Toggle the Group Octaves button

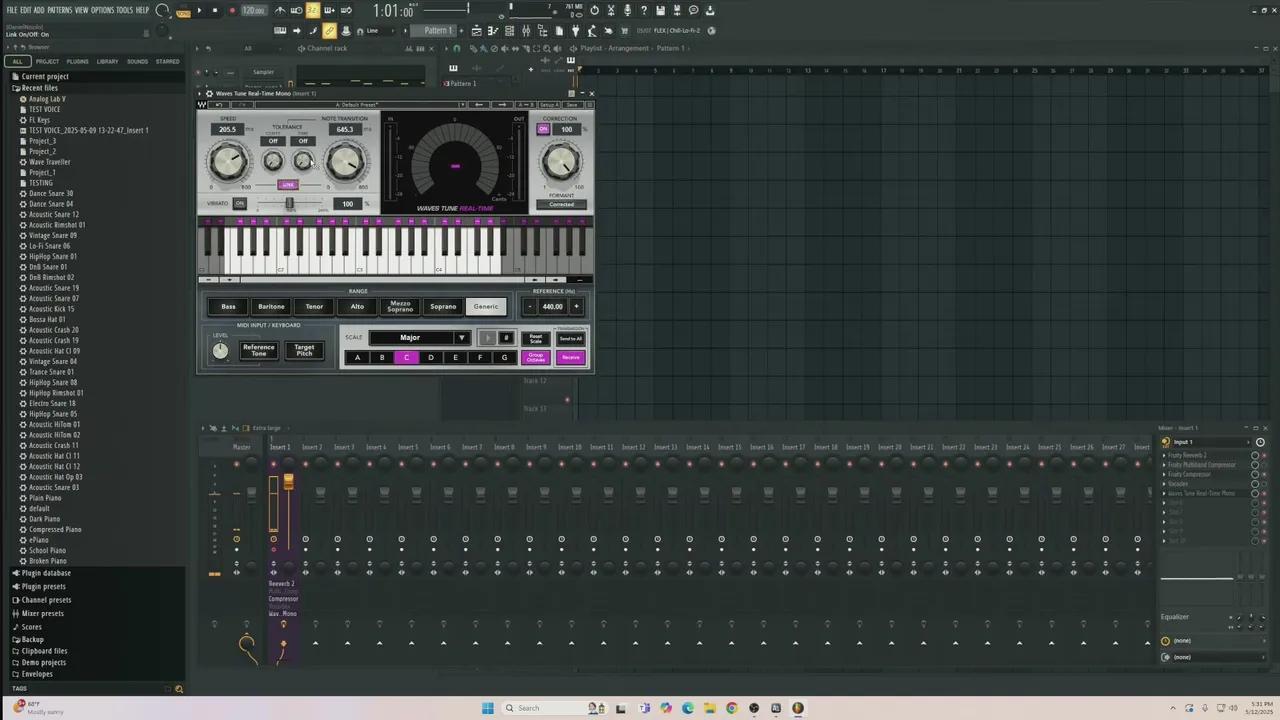pyautogui.click(x=536, y=358)
